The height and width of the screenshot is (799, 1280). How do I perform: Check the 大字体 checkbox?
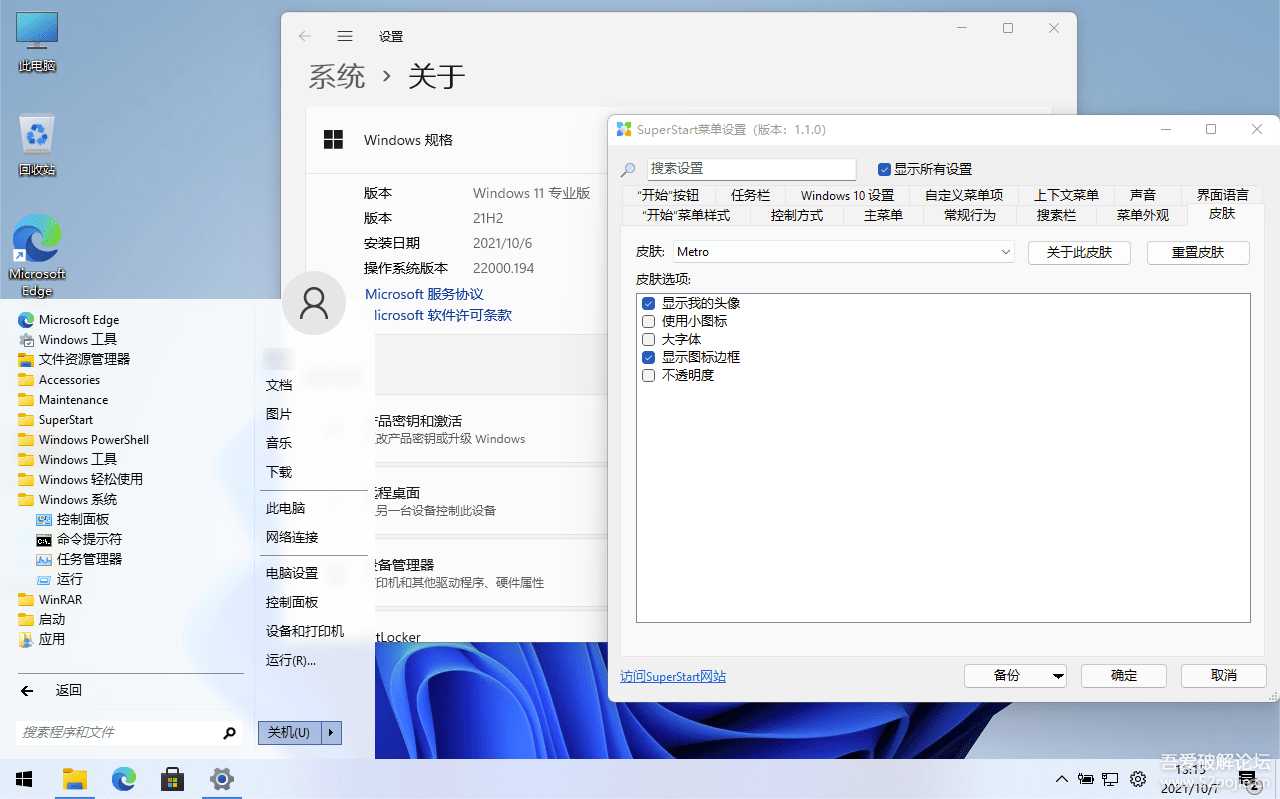point(648,339)
